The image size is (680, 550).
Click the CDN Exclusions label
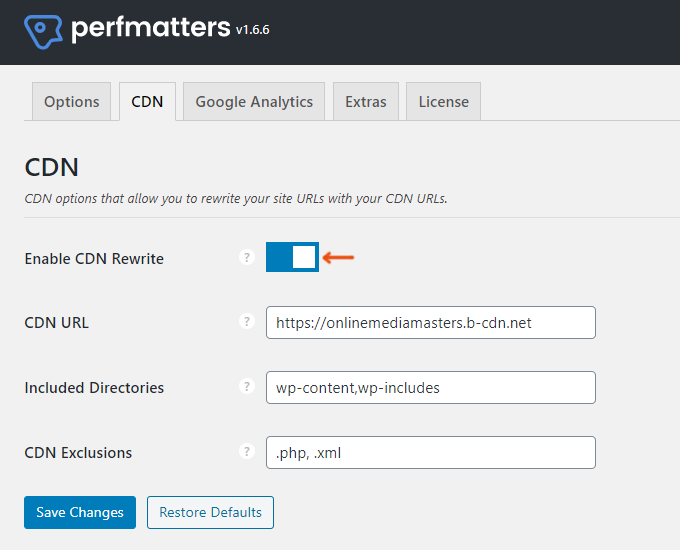pyautogui.click(x=78, y=452)
